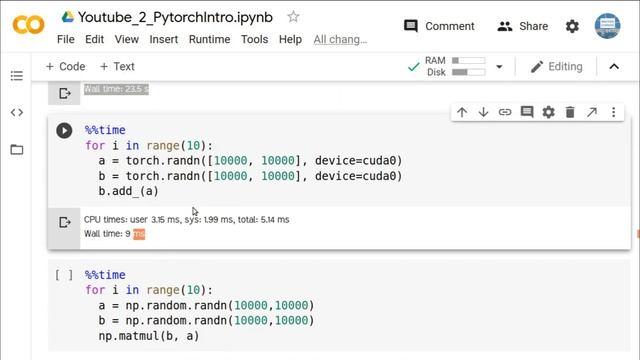Open notebook settings gear in header
The width and height of the screenshot is (640, 360).
572,26
